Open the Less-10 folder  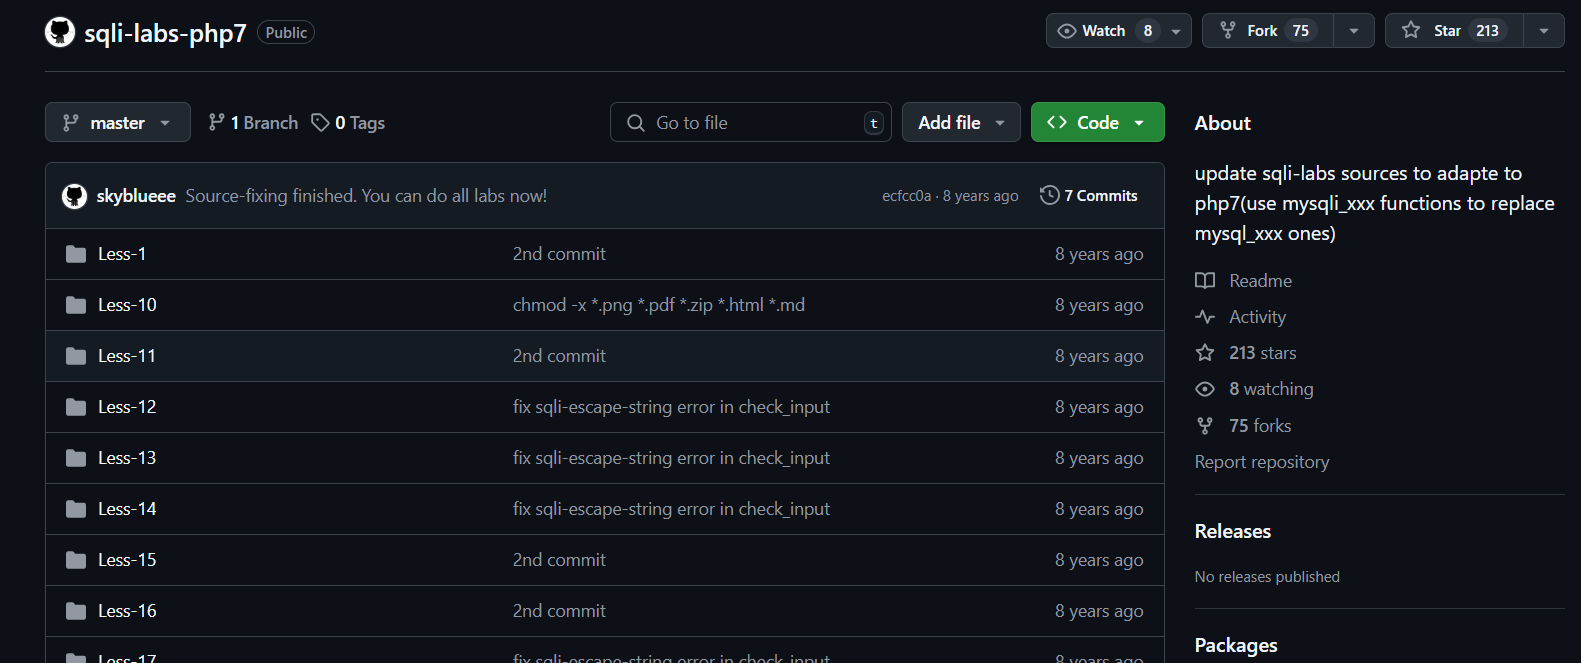[x=127, y=305]
